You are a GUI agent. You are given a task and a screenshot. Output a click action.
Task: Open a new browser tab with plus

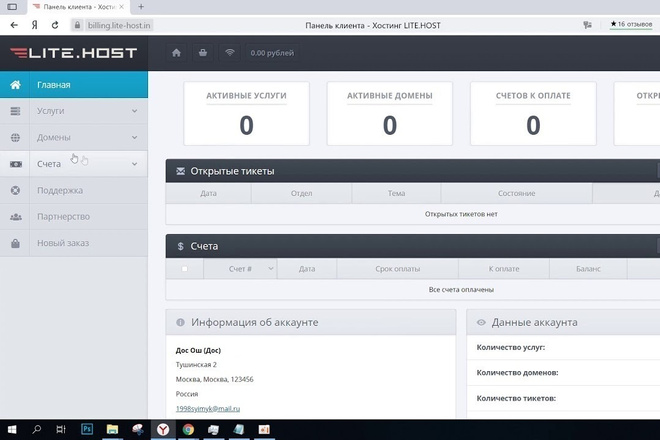click(x=141, y=7)
